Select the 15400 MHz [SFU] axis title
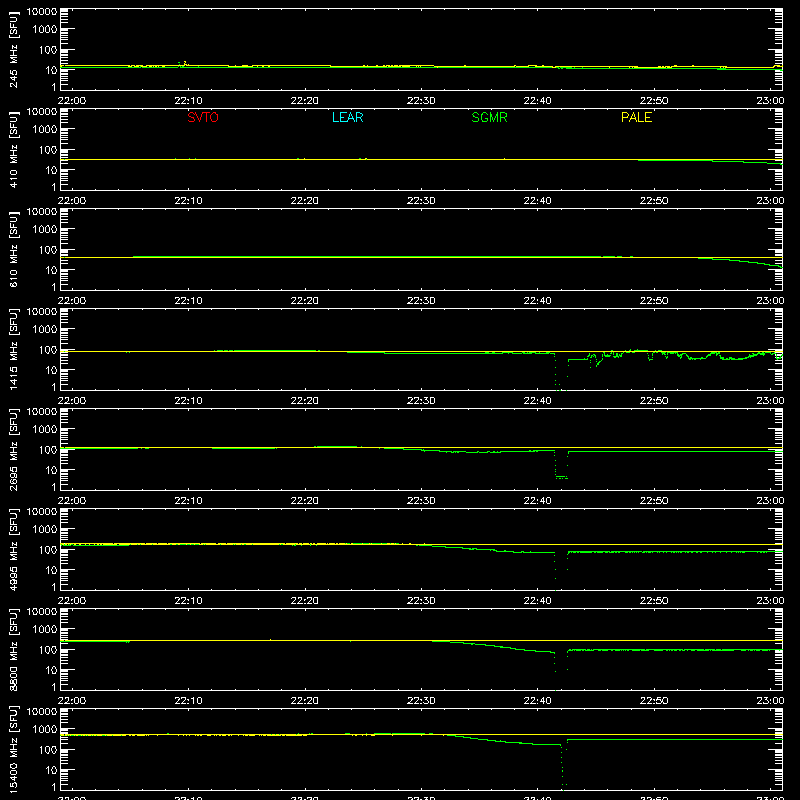Image resolution: width=800 pixels, height=800 pixels. pos(14,749)
